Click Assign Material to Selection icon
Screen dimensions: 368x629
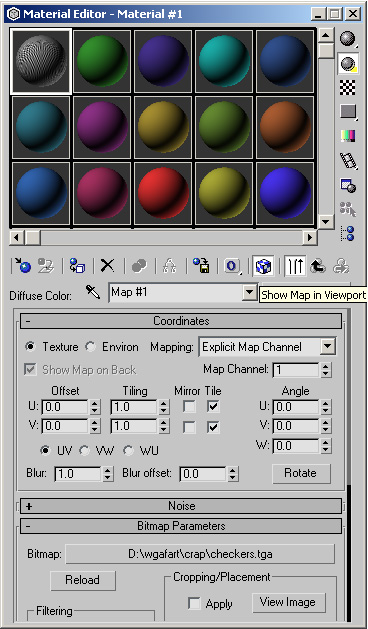click(x=77, y=265)
